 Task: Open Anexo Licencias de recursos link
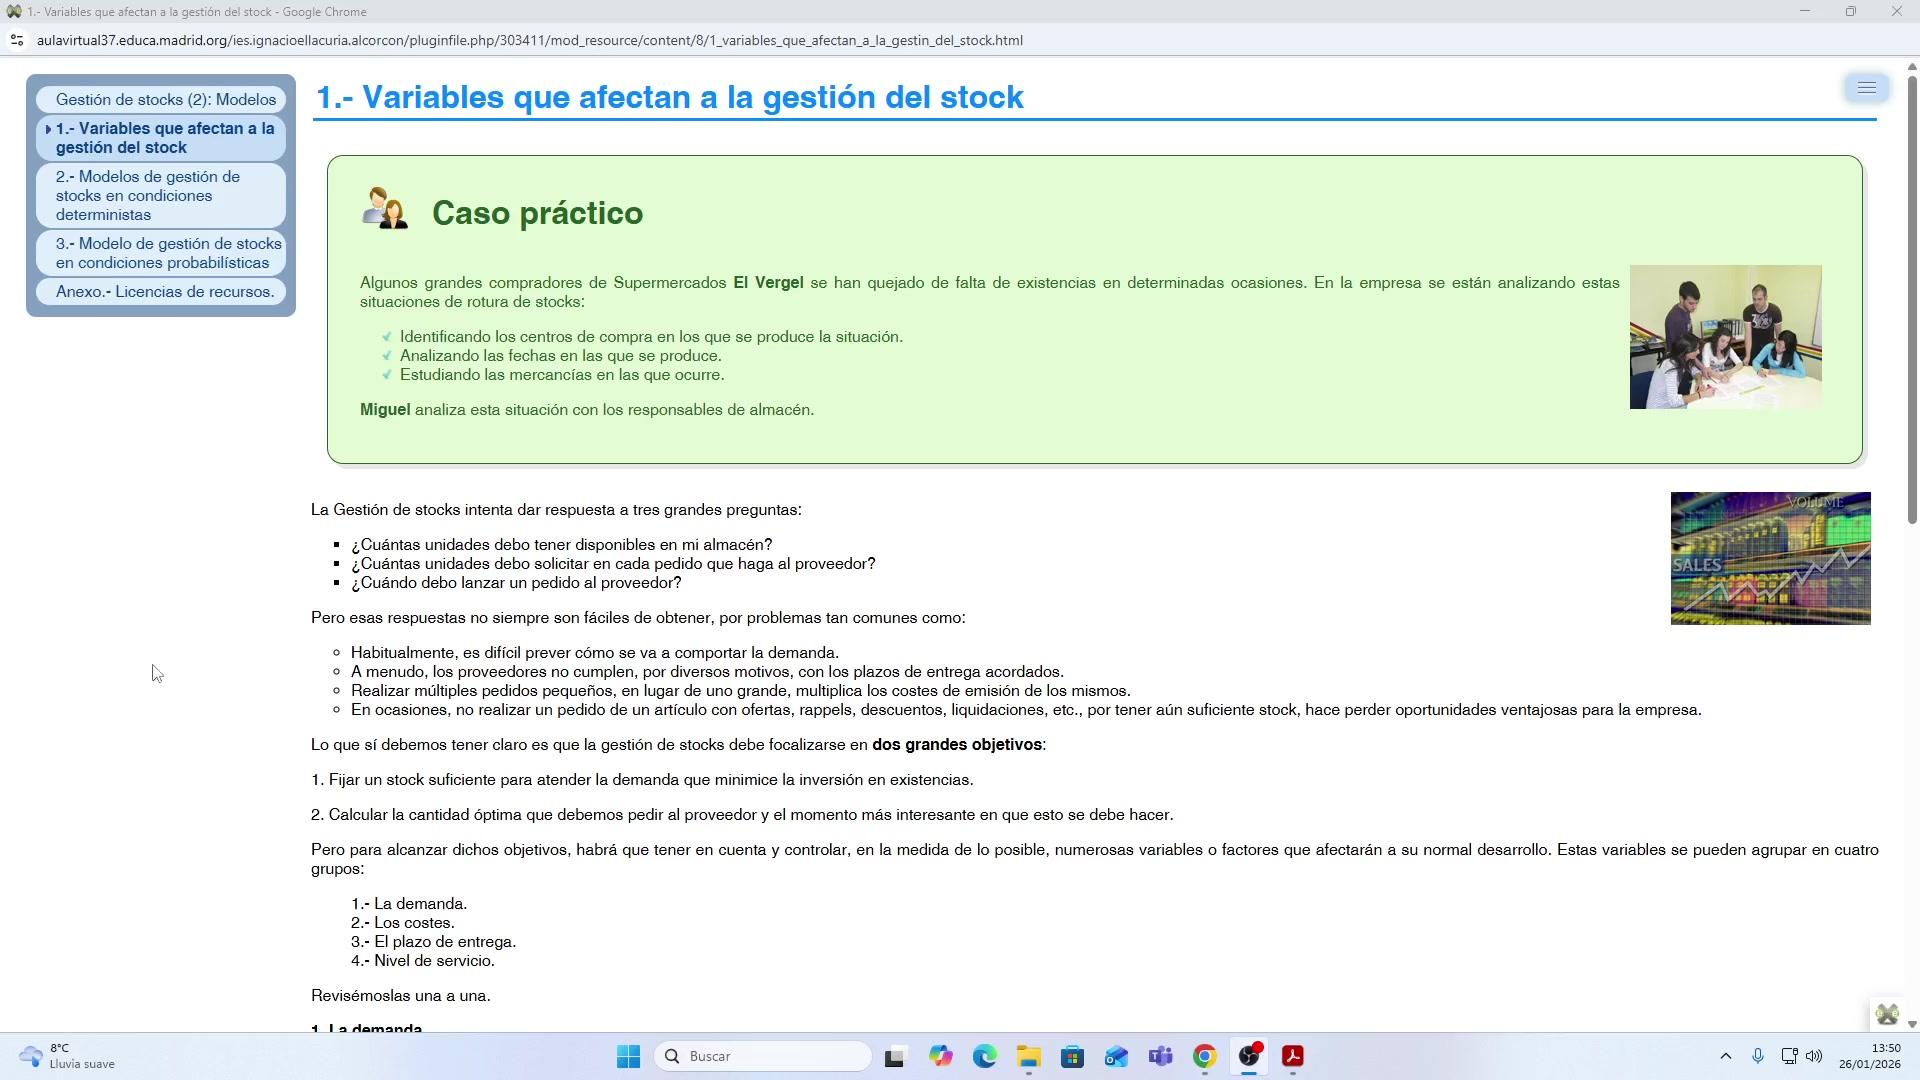pyautogui.click(x=164, y=291)
